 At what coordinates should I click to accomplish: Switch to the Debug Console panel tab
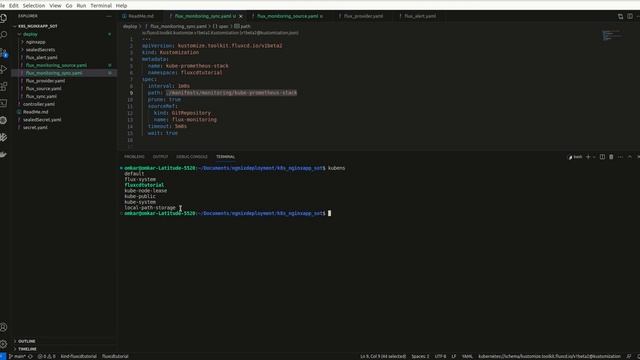click(x=192, y=157)
